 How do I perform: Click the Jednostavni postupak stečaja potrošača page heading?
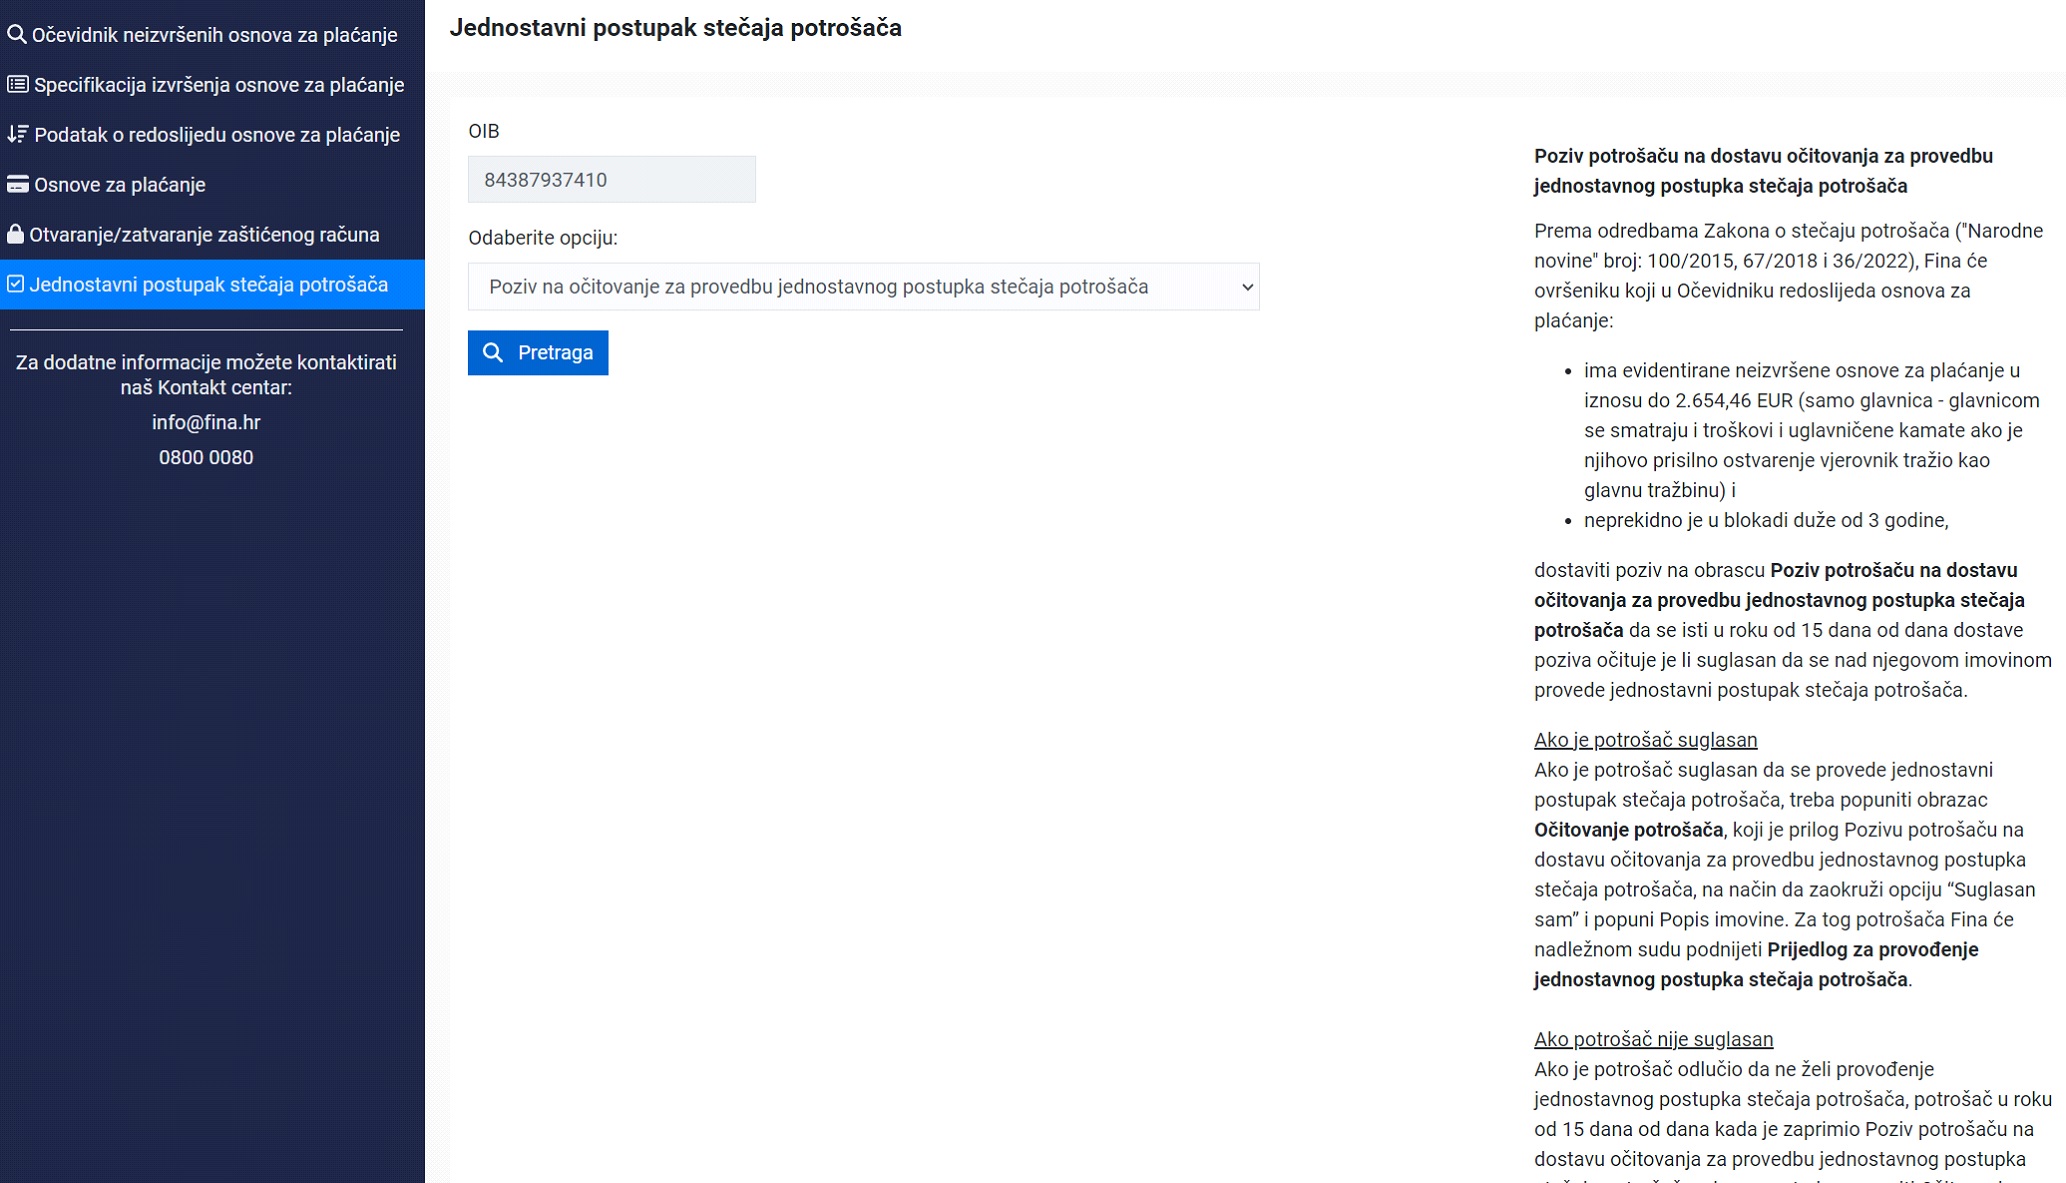tap(675, 28)
